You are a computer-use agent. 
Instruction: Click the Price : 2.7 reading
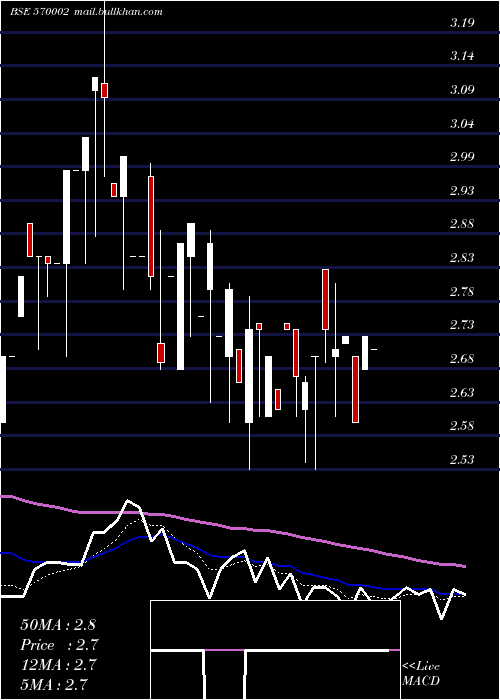pos(59,645)
